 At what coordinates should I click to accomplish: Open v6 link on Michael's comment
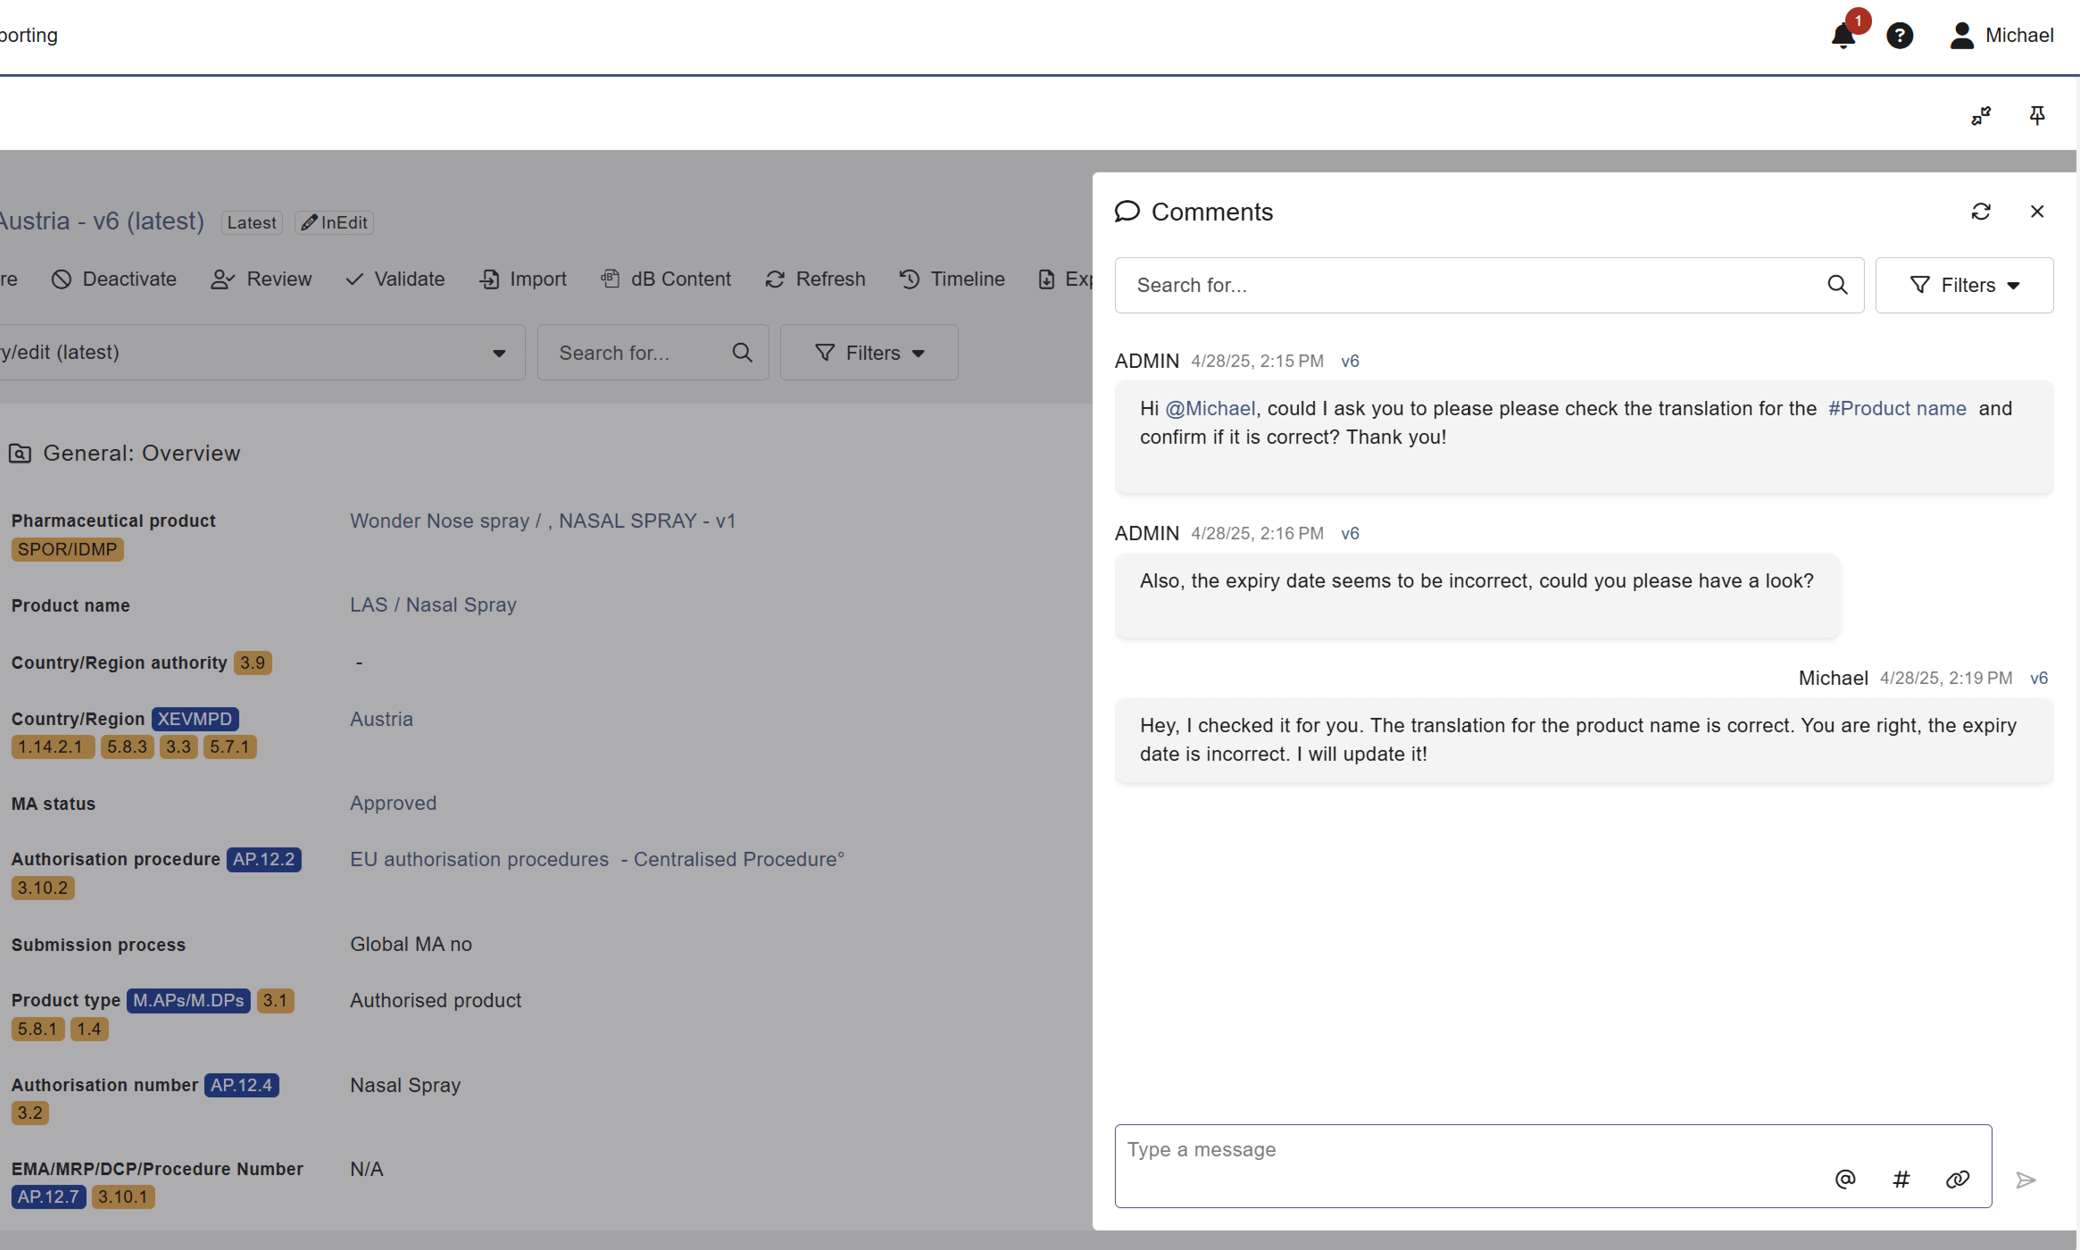click(x=2038, y=678)
